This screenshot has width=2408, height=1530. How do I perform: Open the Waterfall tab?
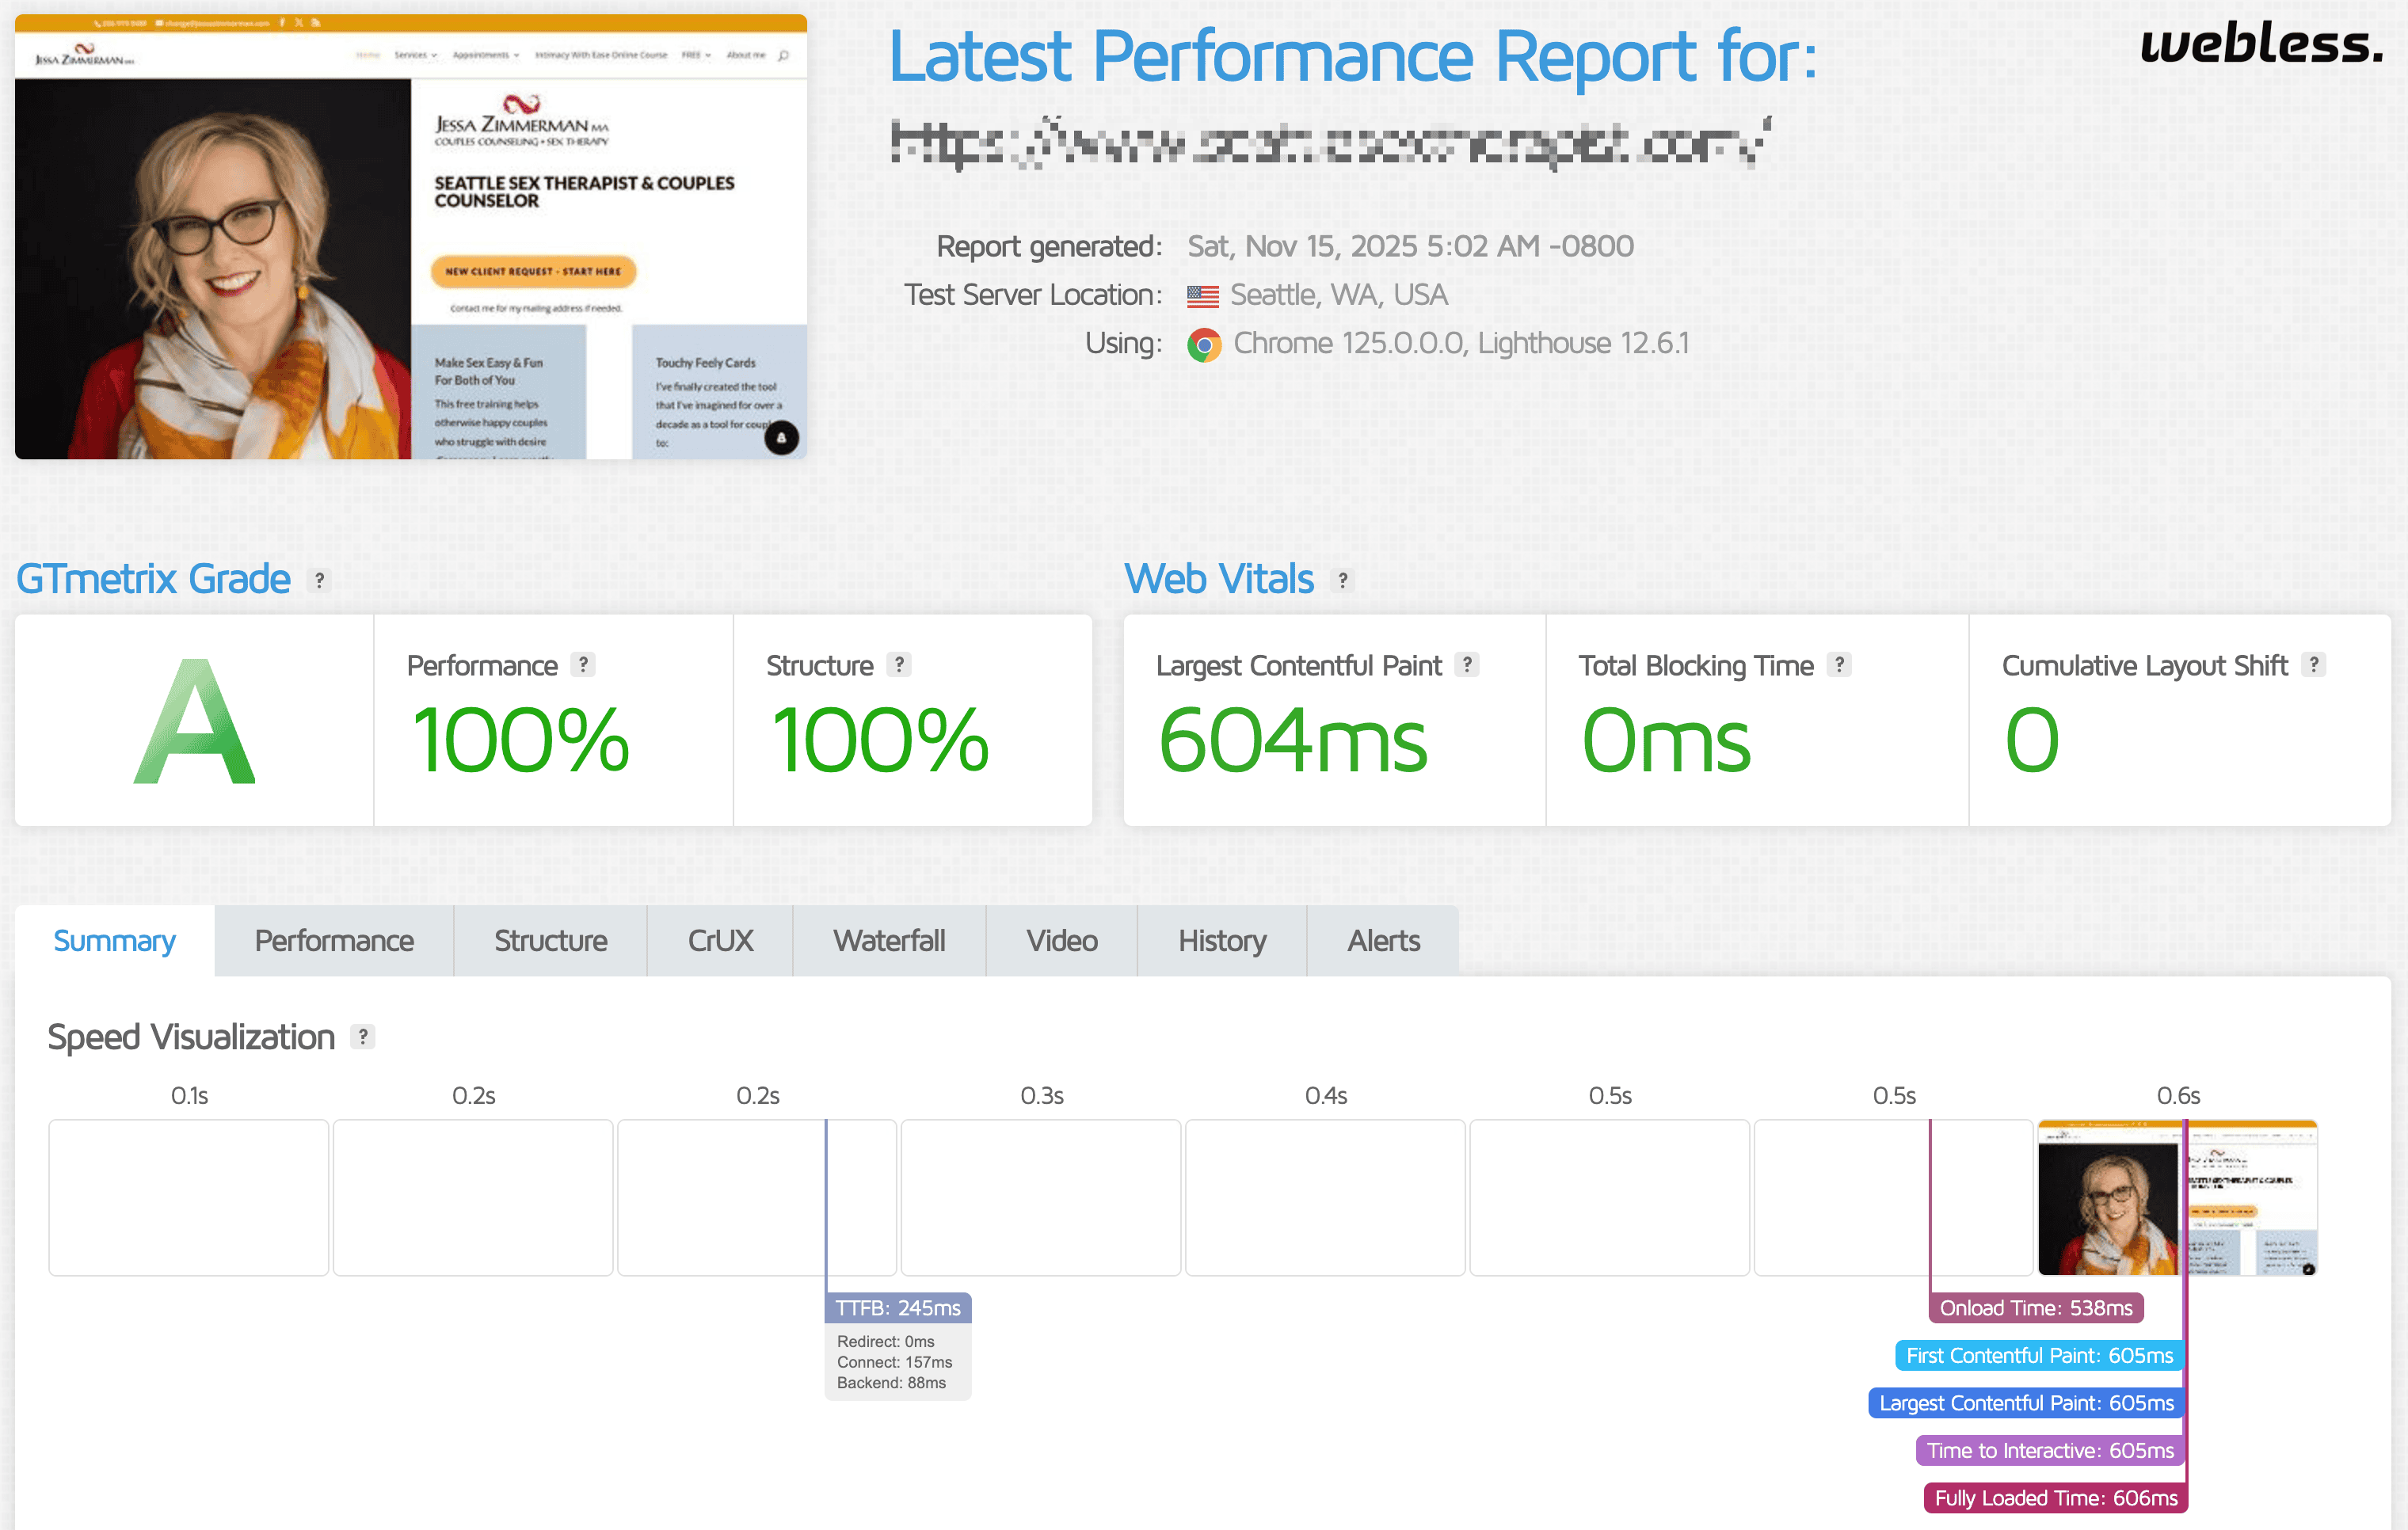(889, 941)
